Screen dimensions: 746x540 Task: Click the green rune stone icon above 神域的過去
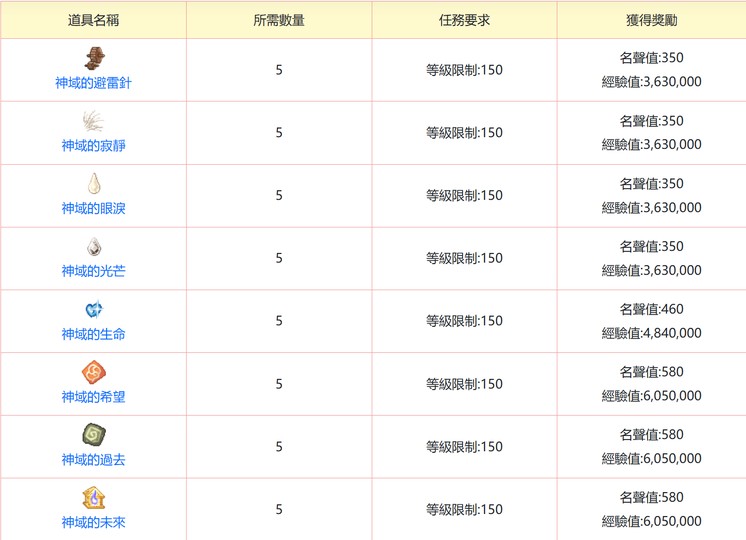click(x=93, y=435)
